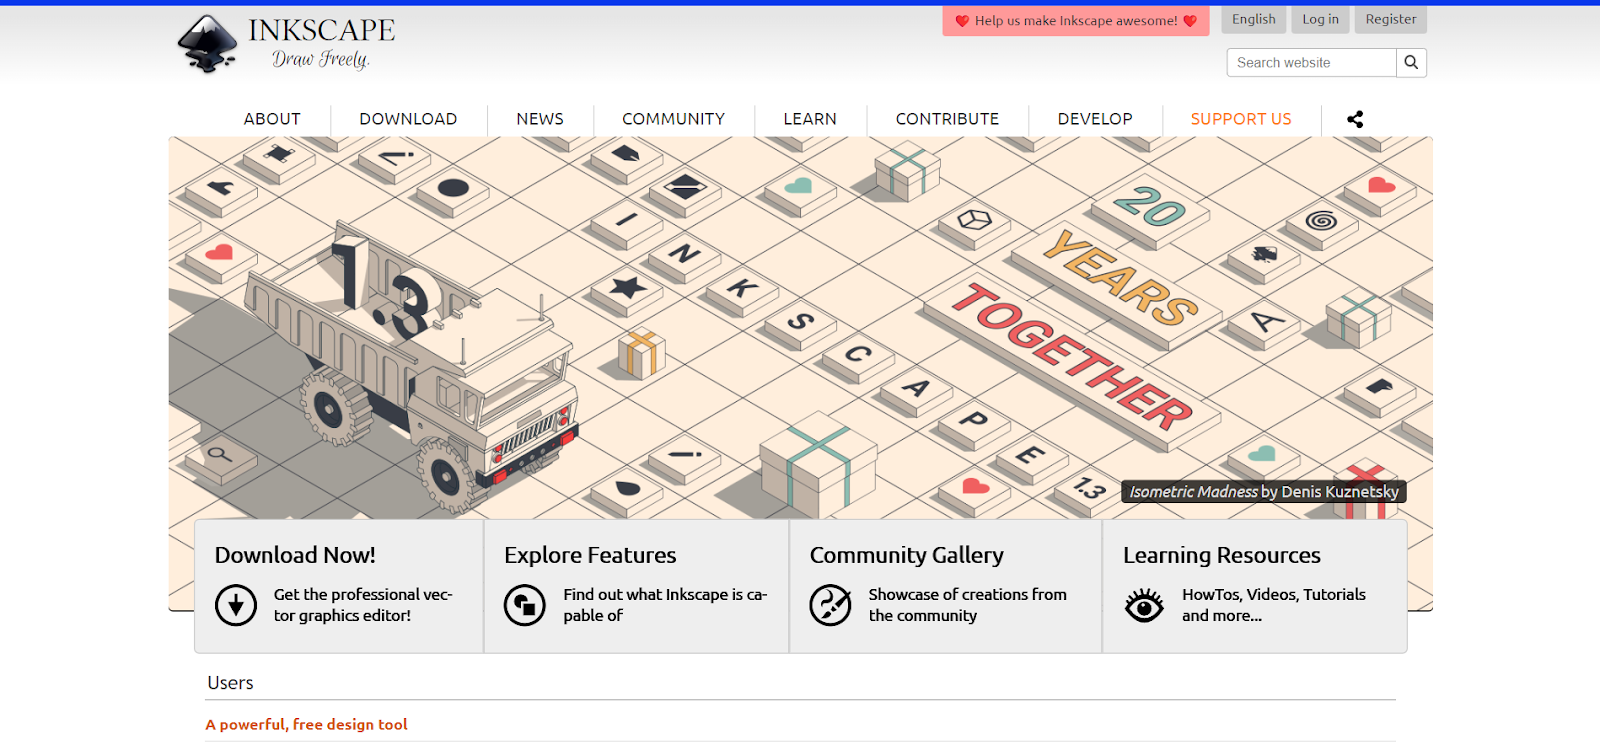Click the Download Now! heading
The image size is (1600, 750).
[x=295, y=555]
